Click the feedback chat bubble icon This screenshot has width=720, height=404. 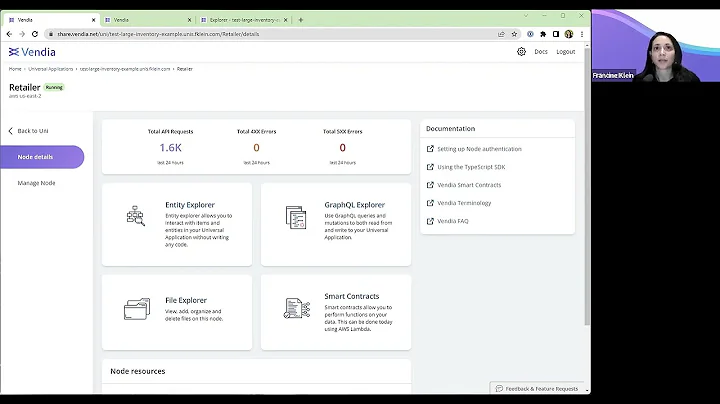pyautogui.click(x=499, y=389)
